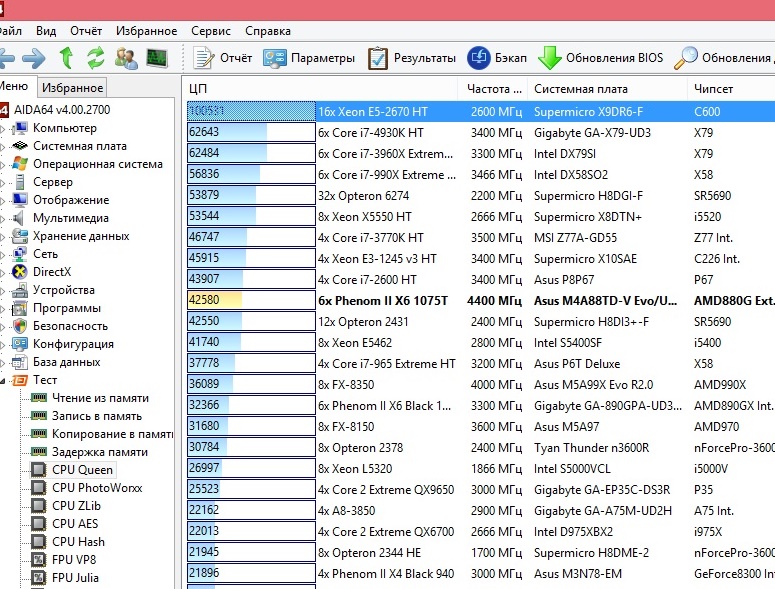The width and height of the screenshot is (775, 589).
Task: Open Копирование в памяти benchmark
Action: point(112,434)
